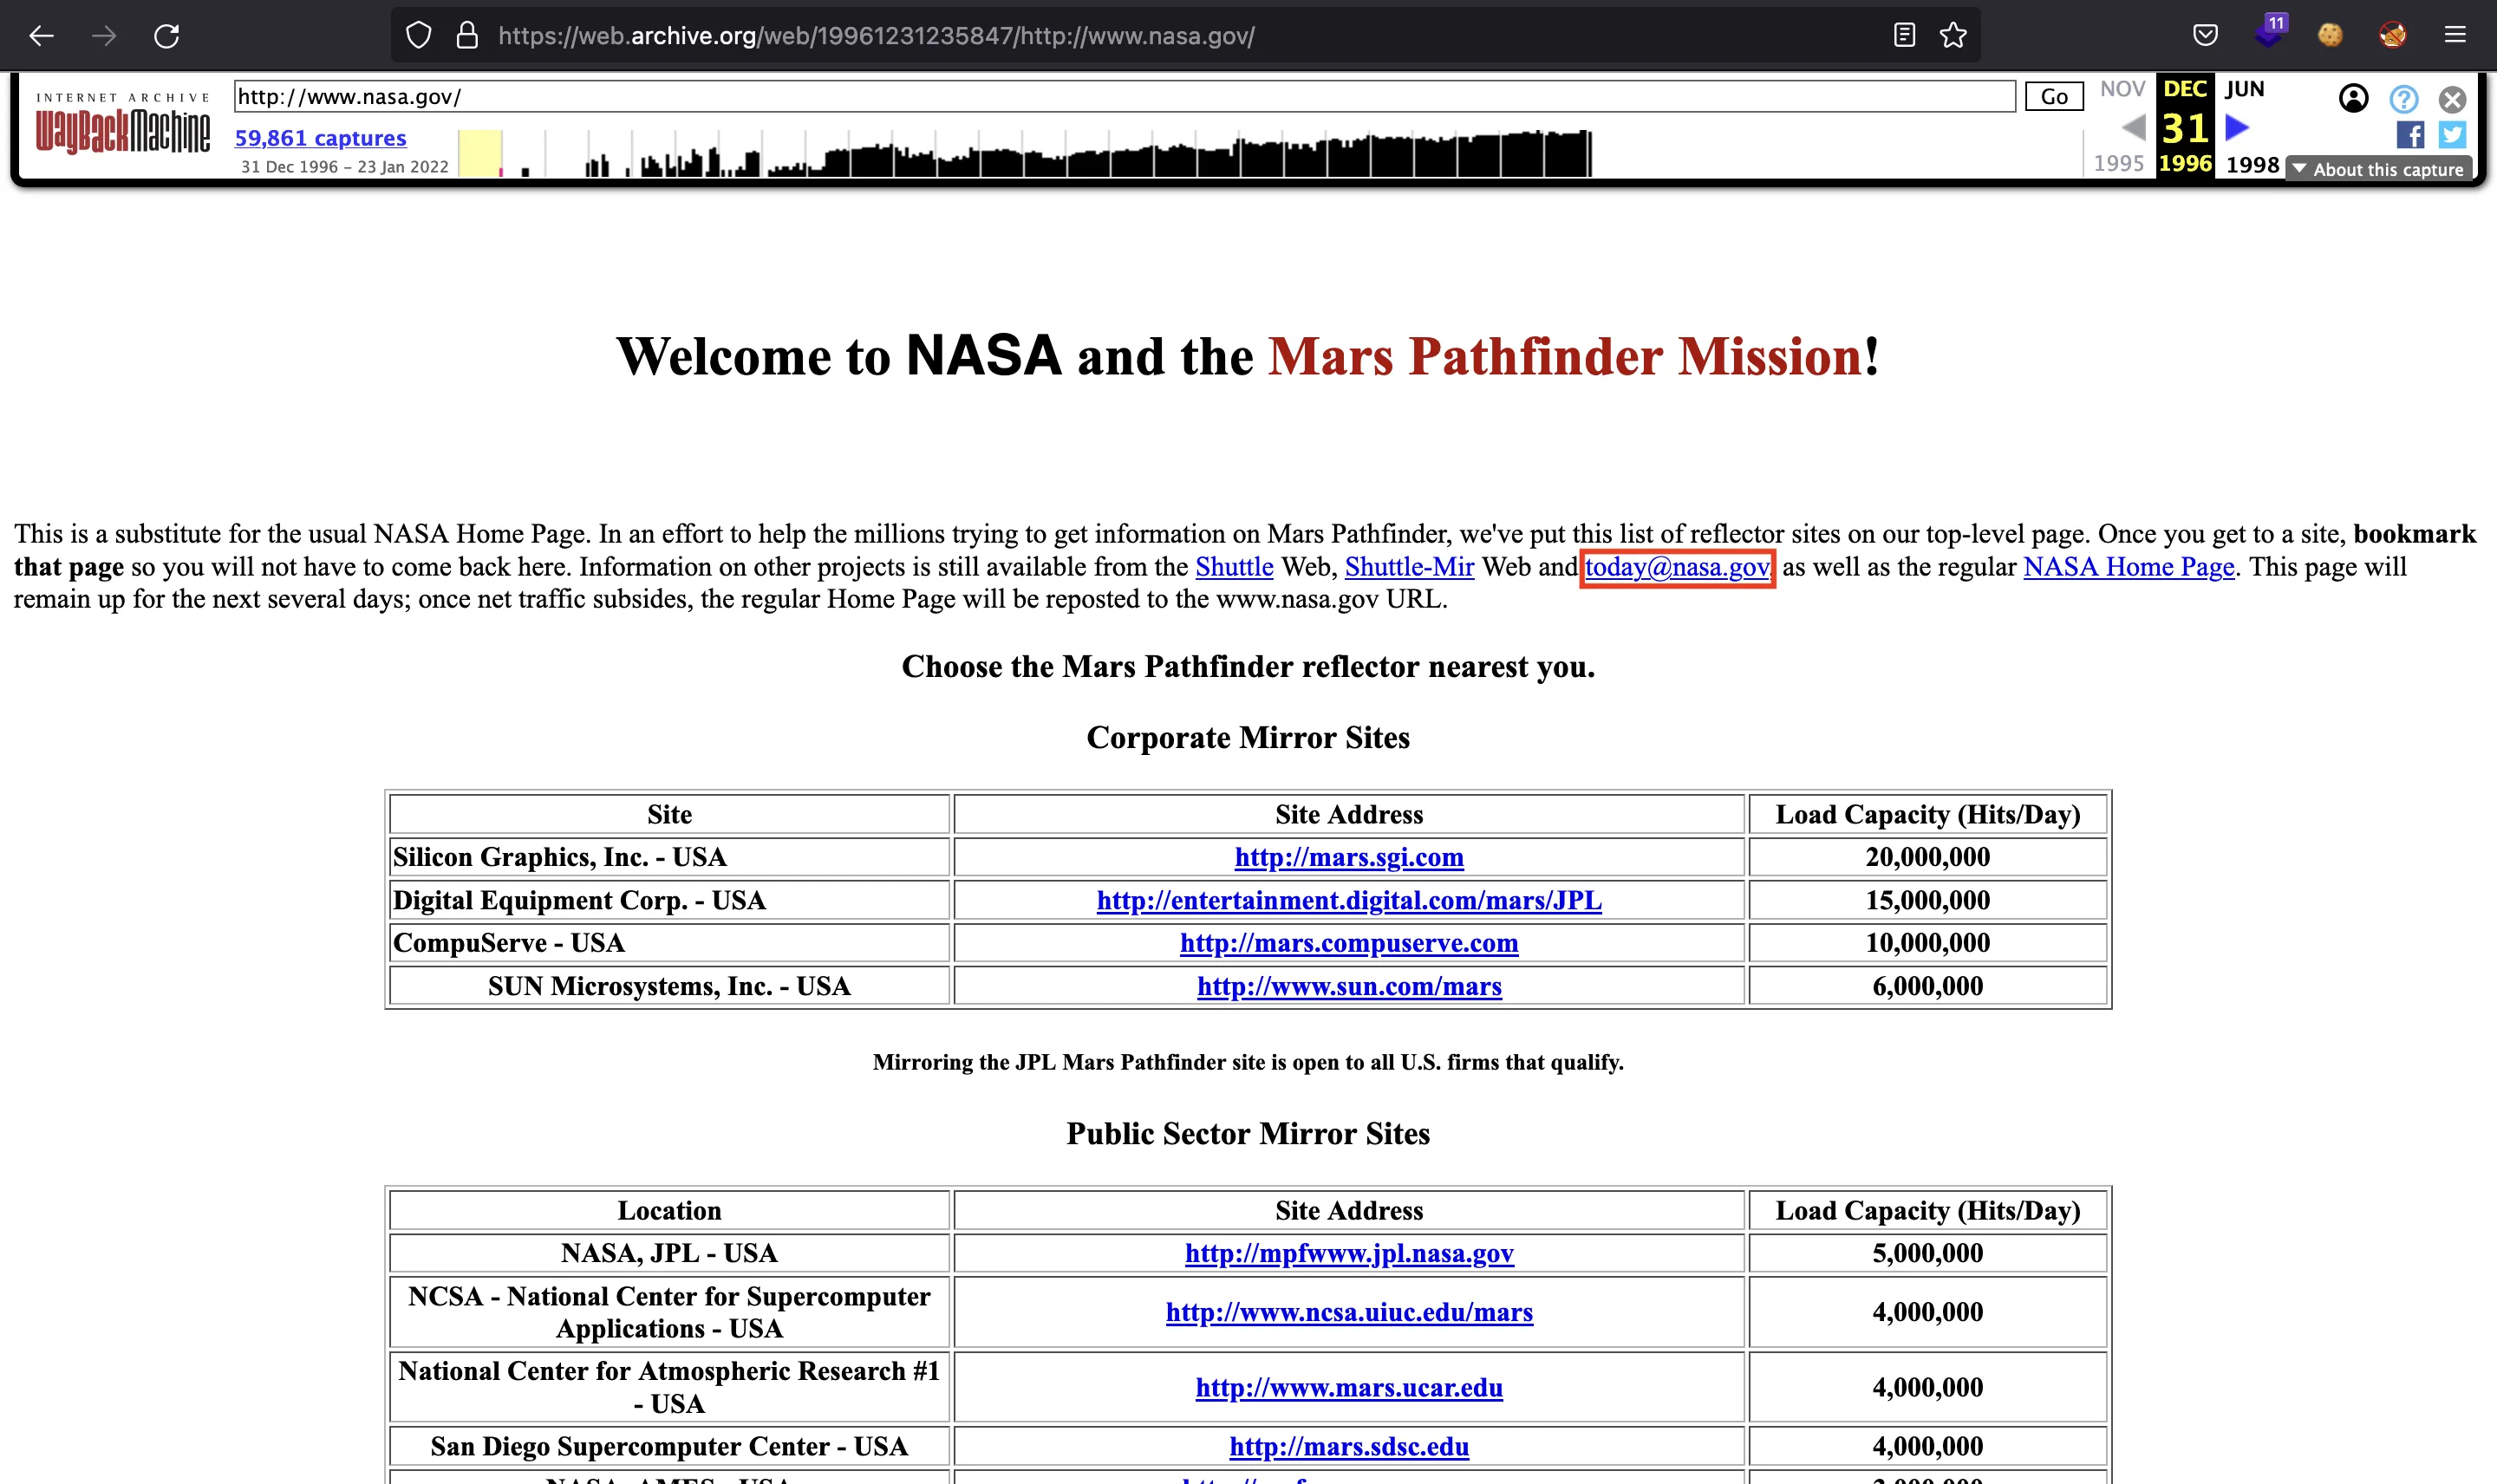The width and height of the screenshot is (2497, 1484).
Task: Click the 'Digital Equipment Corp. - USA' cell
Action: 669,900
